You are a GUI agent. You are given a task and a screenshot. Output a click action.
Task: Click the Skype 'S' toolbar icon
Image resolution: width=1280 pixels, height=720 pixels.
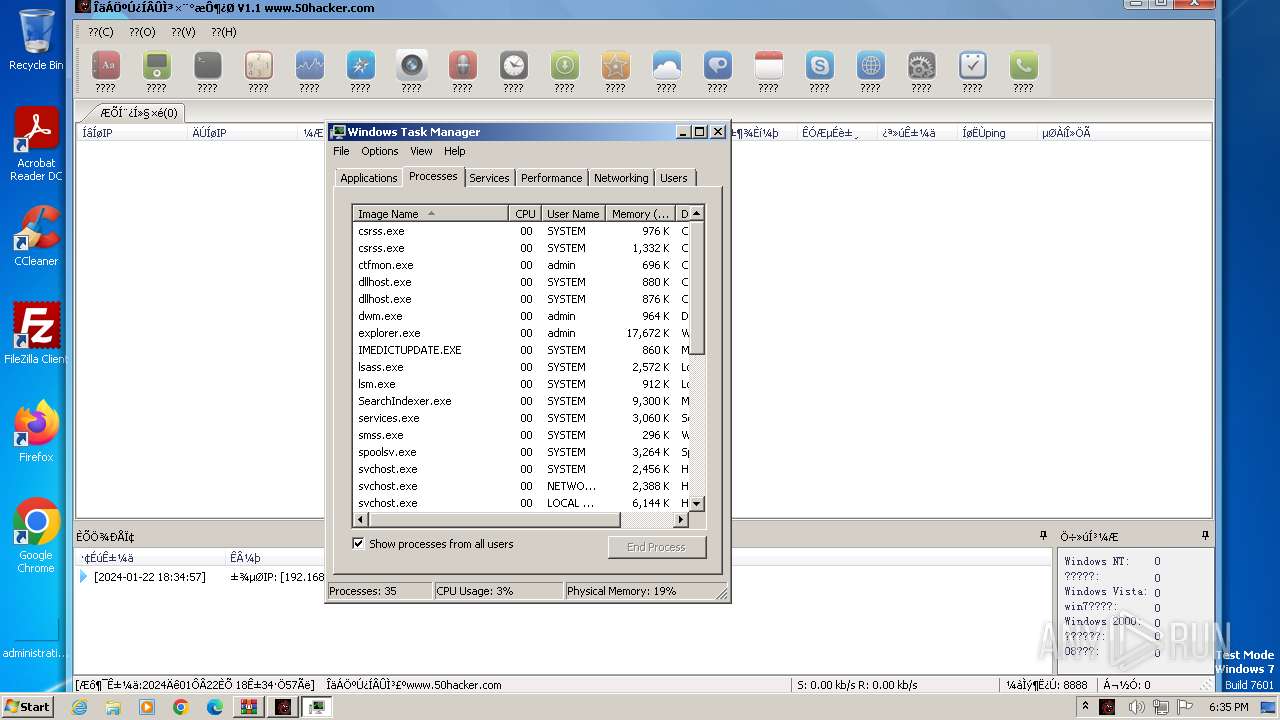pos(820,66)
